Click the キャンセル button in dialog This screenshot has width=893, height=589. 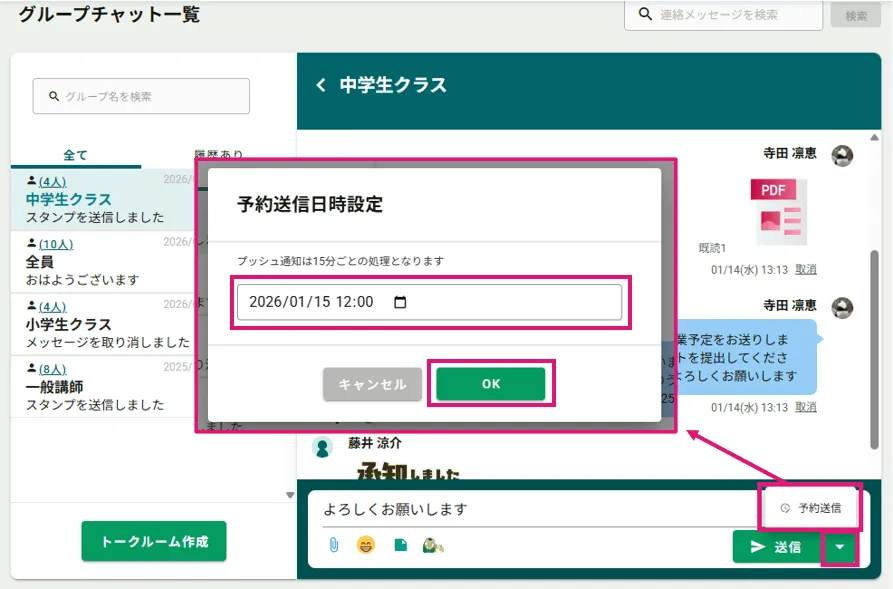click(372, 384)
